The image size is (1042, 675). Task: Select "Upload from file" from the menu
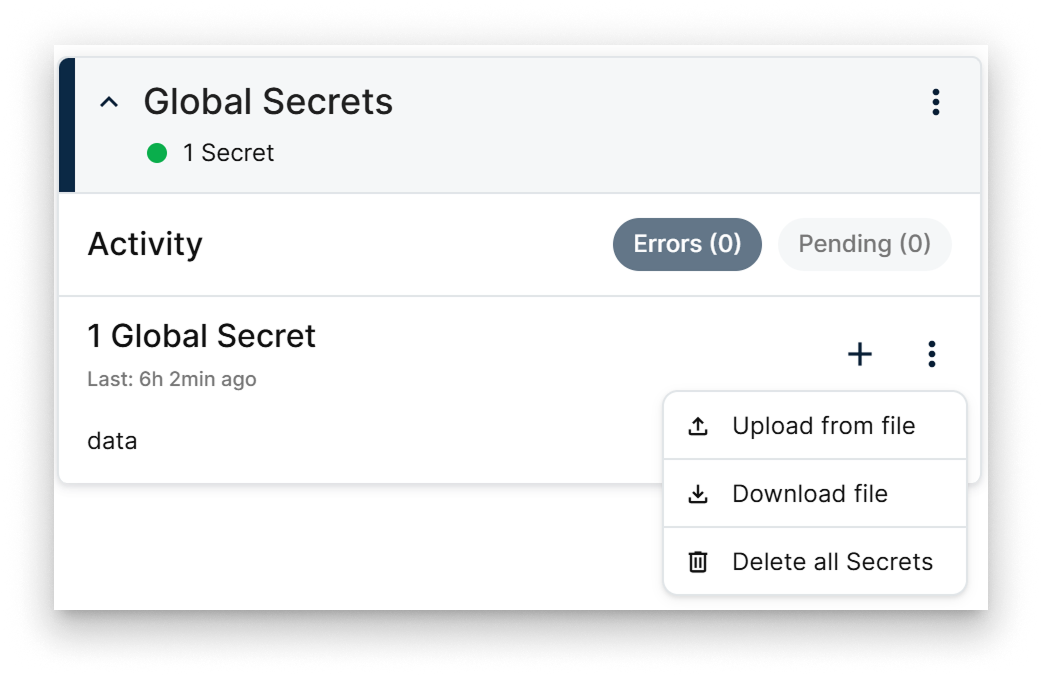(824, 425)
